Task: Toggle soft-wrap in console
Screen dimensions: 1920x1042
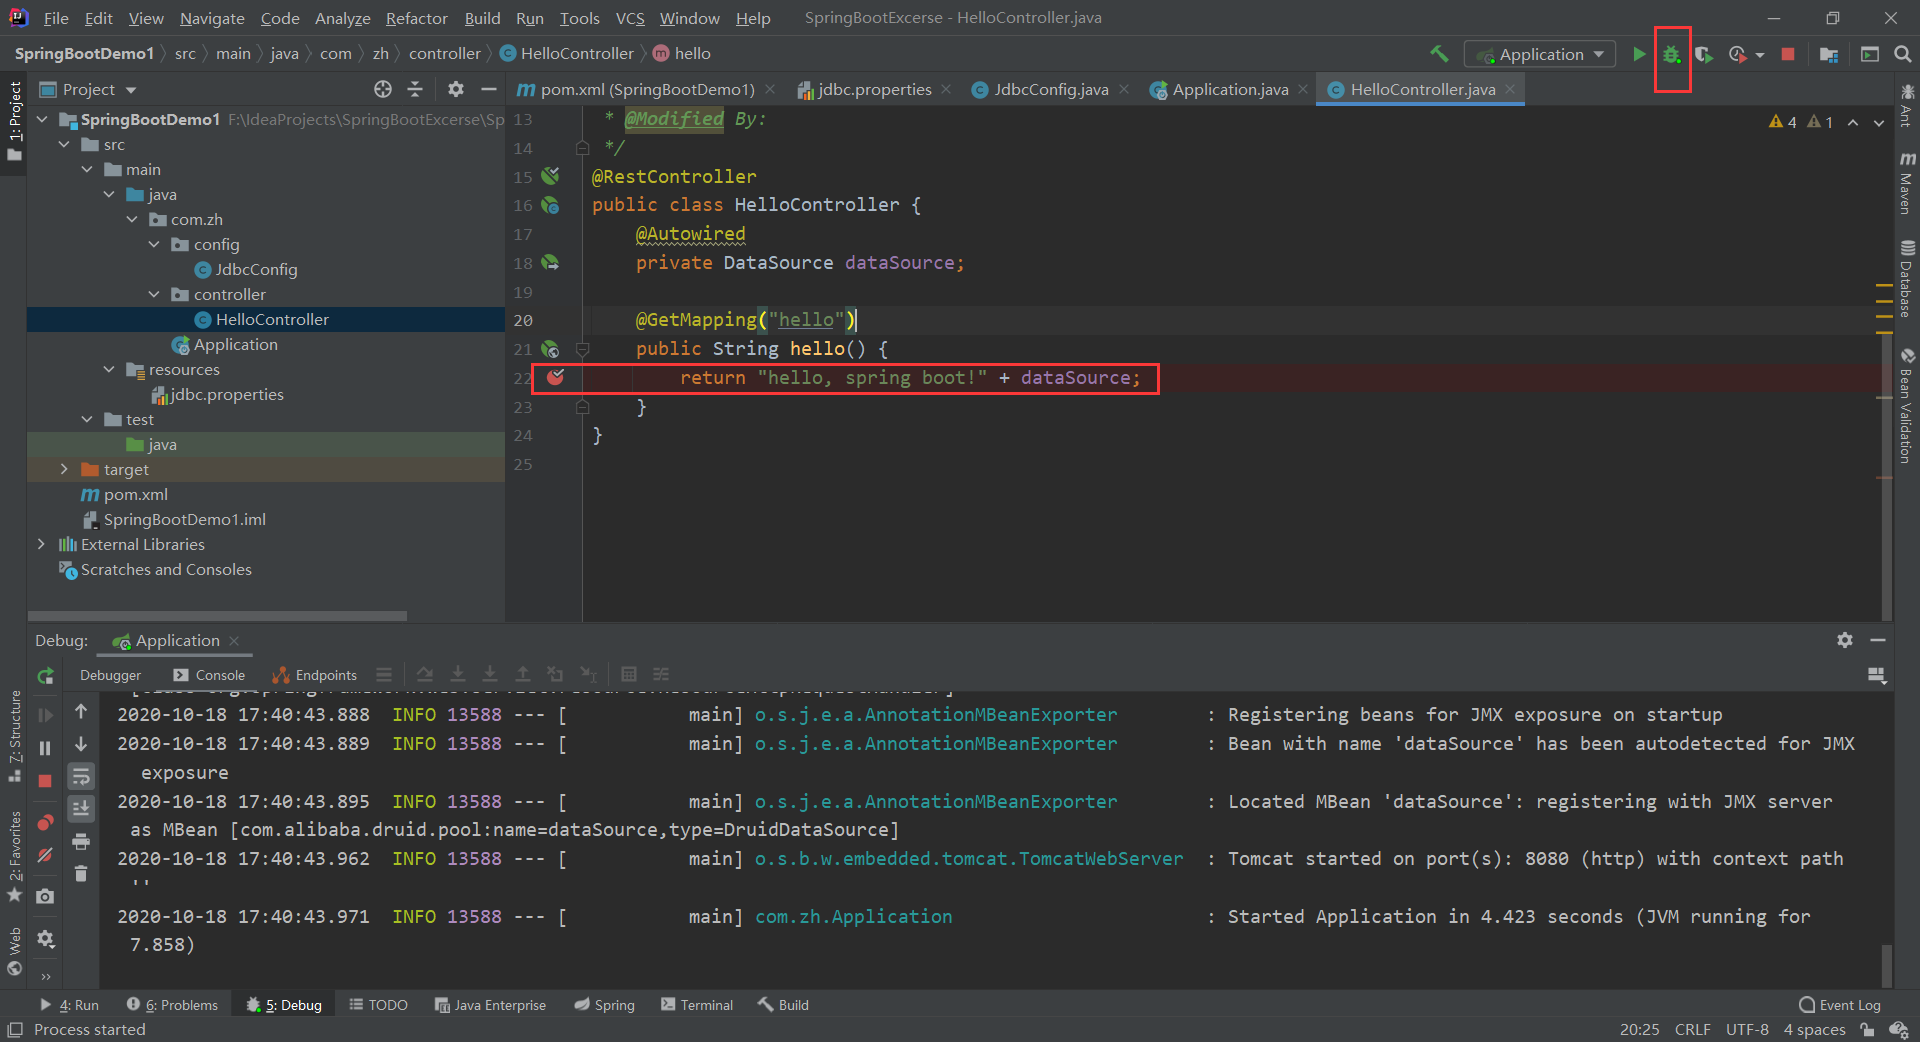Action: click(x=81, y=776)
